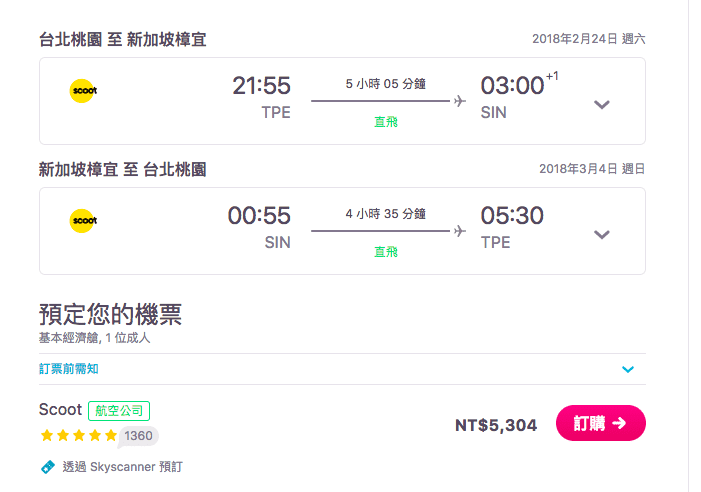Image resolution: width=701 pixels, height=492 pixels.
Task: Click the green 航空公司 badge
Action: [x=119, y=410]
